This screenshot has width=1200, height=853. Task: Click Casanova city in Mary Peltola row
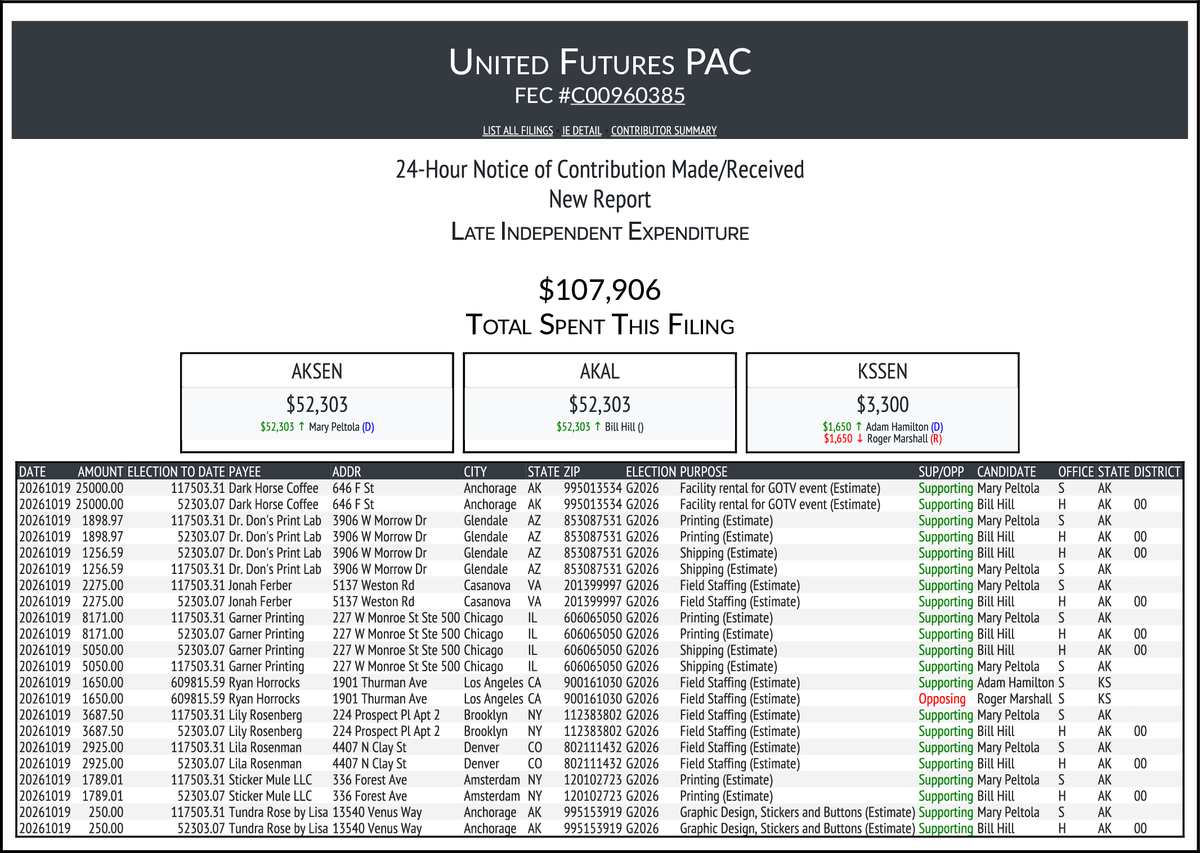(488, 585)
